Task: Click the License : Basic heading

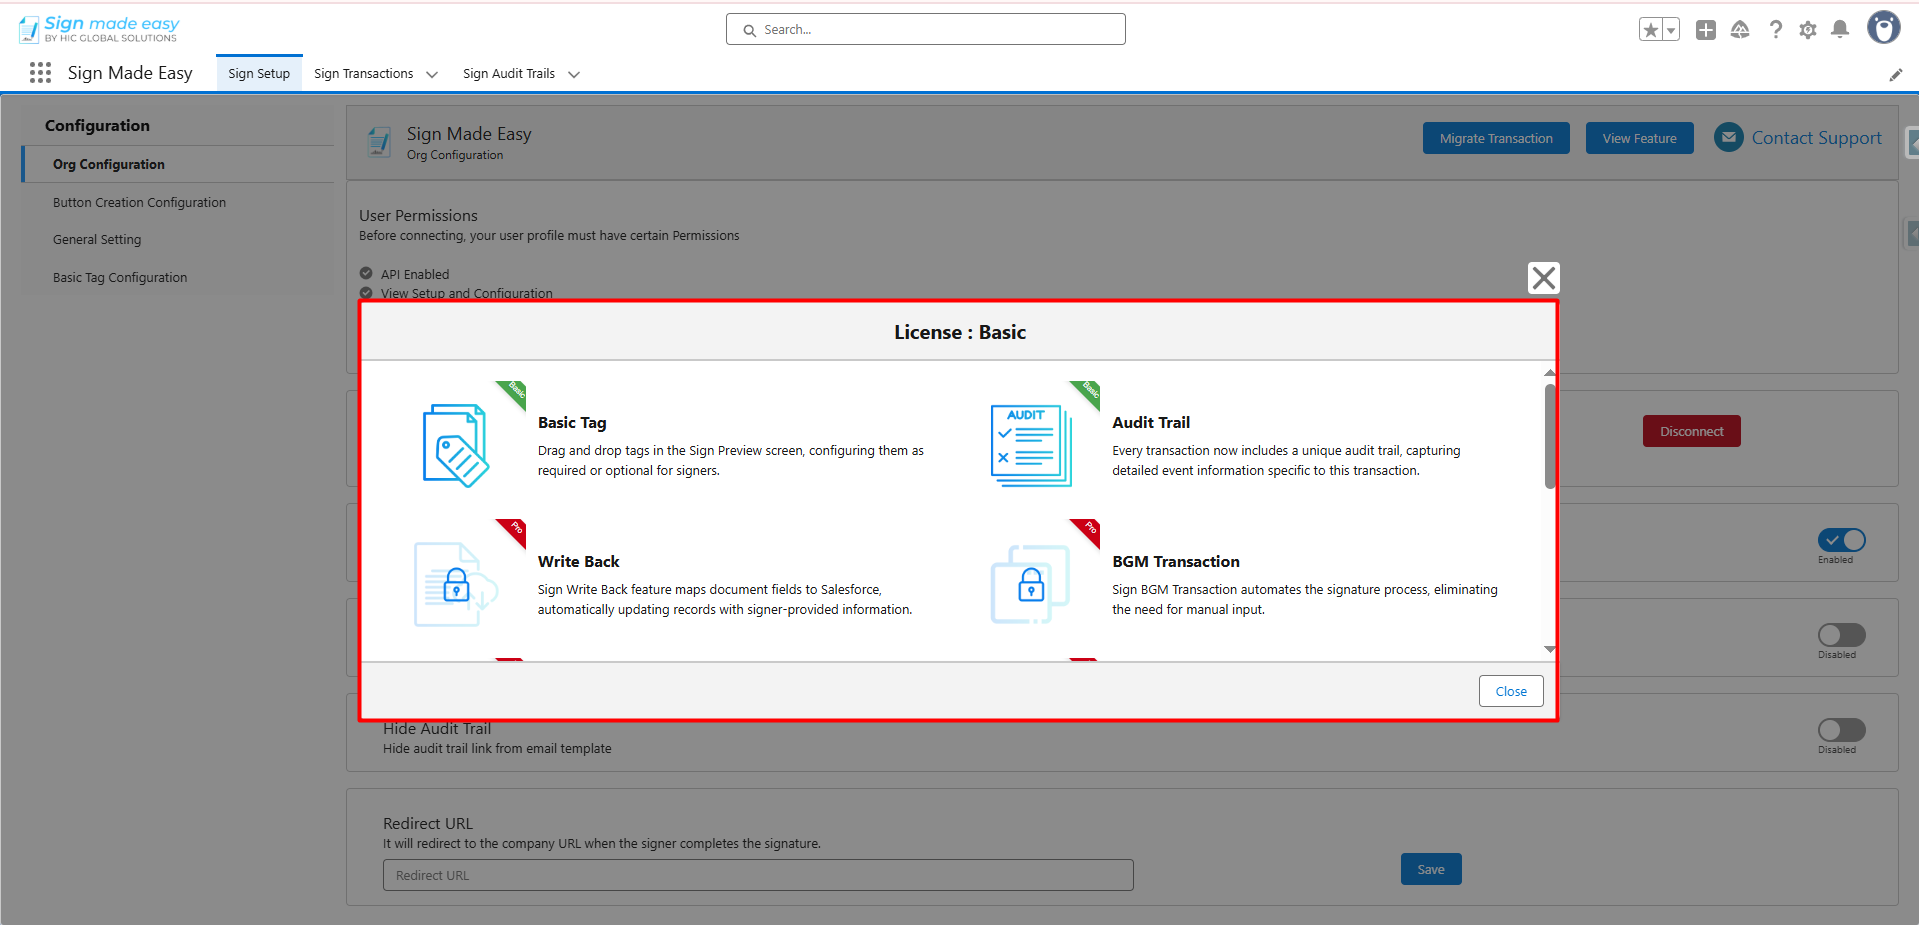Action: pyautogui.click(x=960, y=332)
